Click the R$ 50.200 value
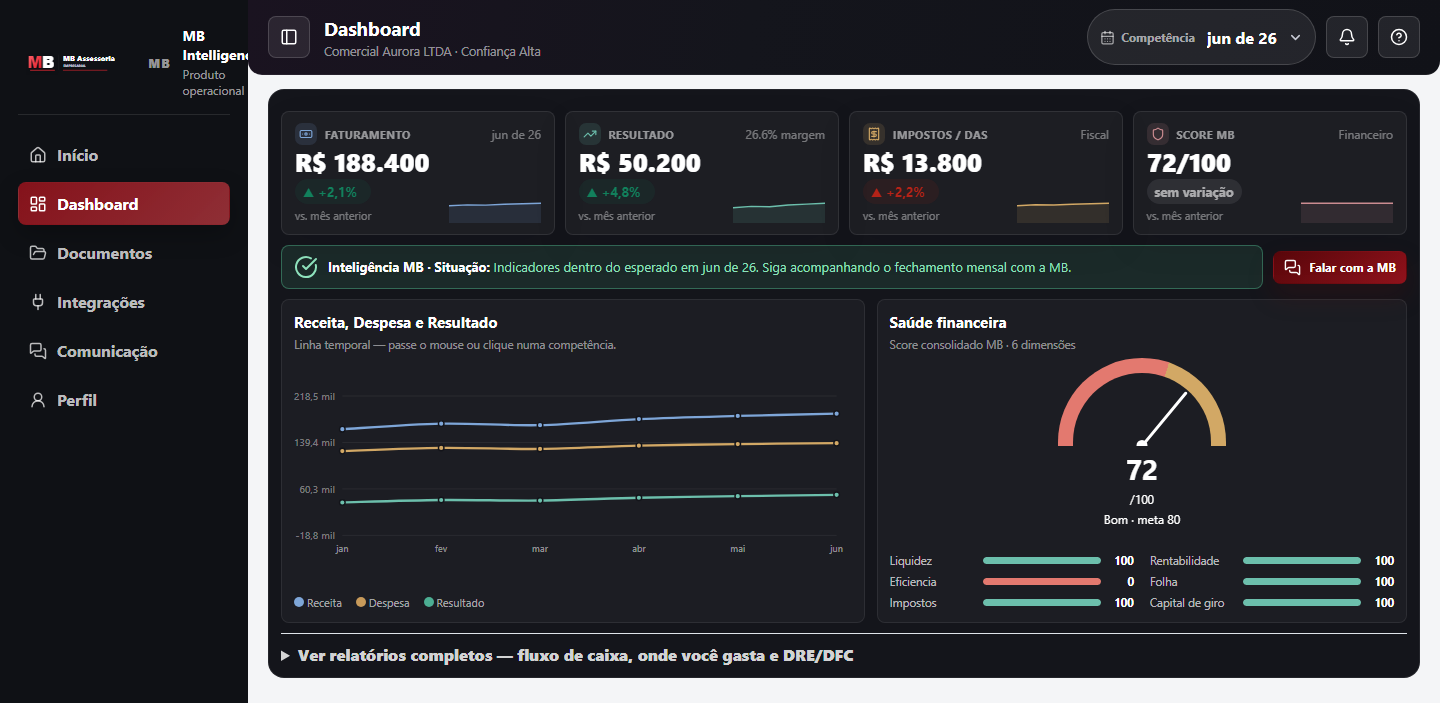1440x703 pixels. pyautogui.click(x=640, y=163)
